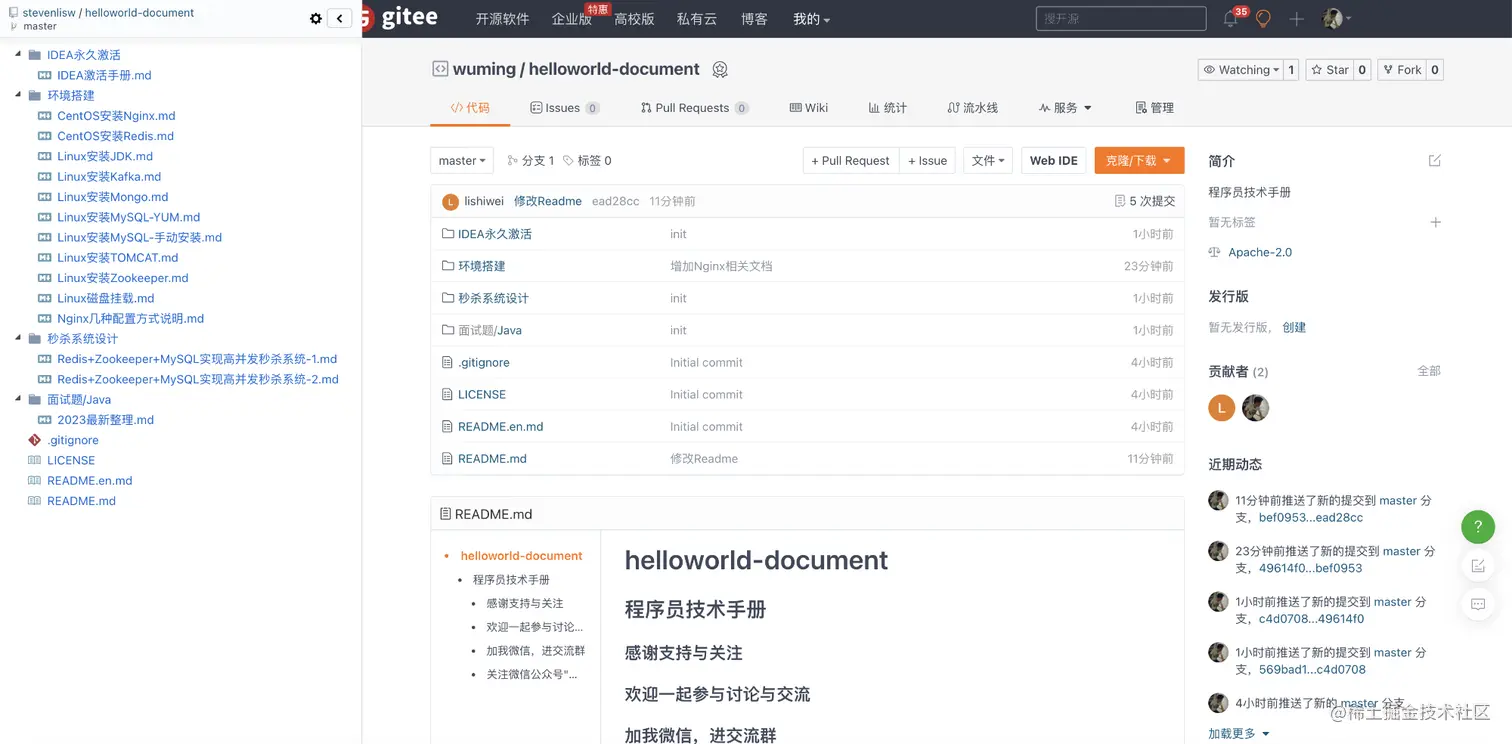Click the Gitee logo
Image resolution: width=1512 pixels, height=744 pixels.
click(400, 18)
